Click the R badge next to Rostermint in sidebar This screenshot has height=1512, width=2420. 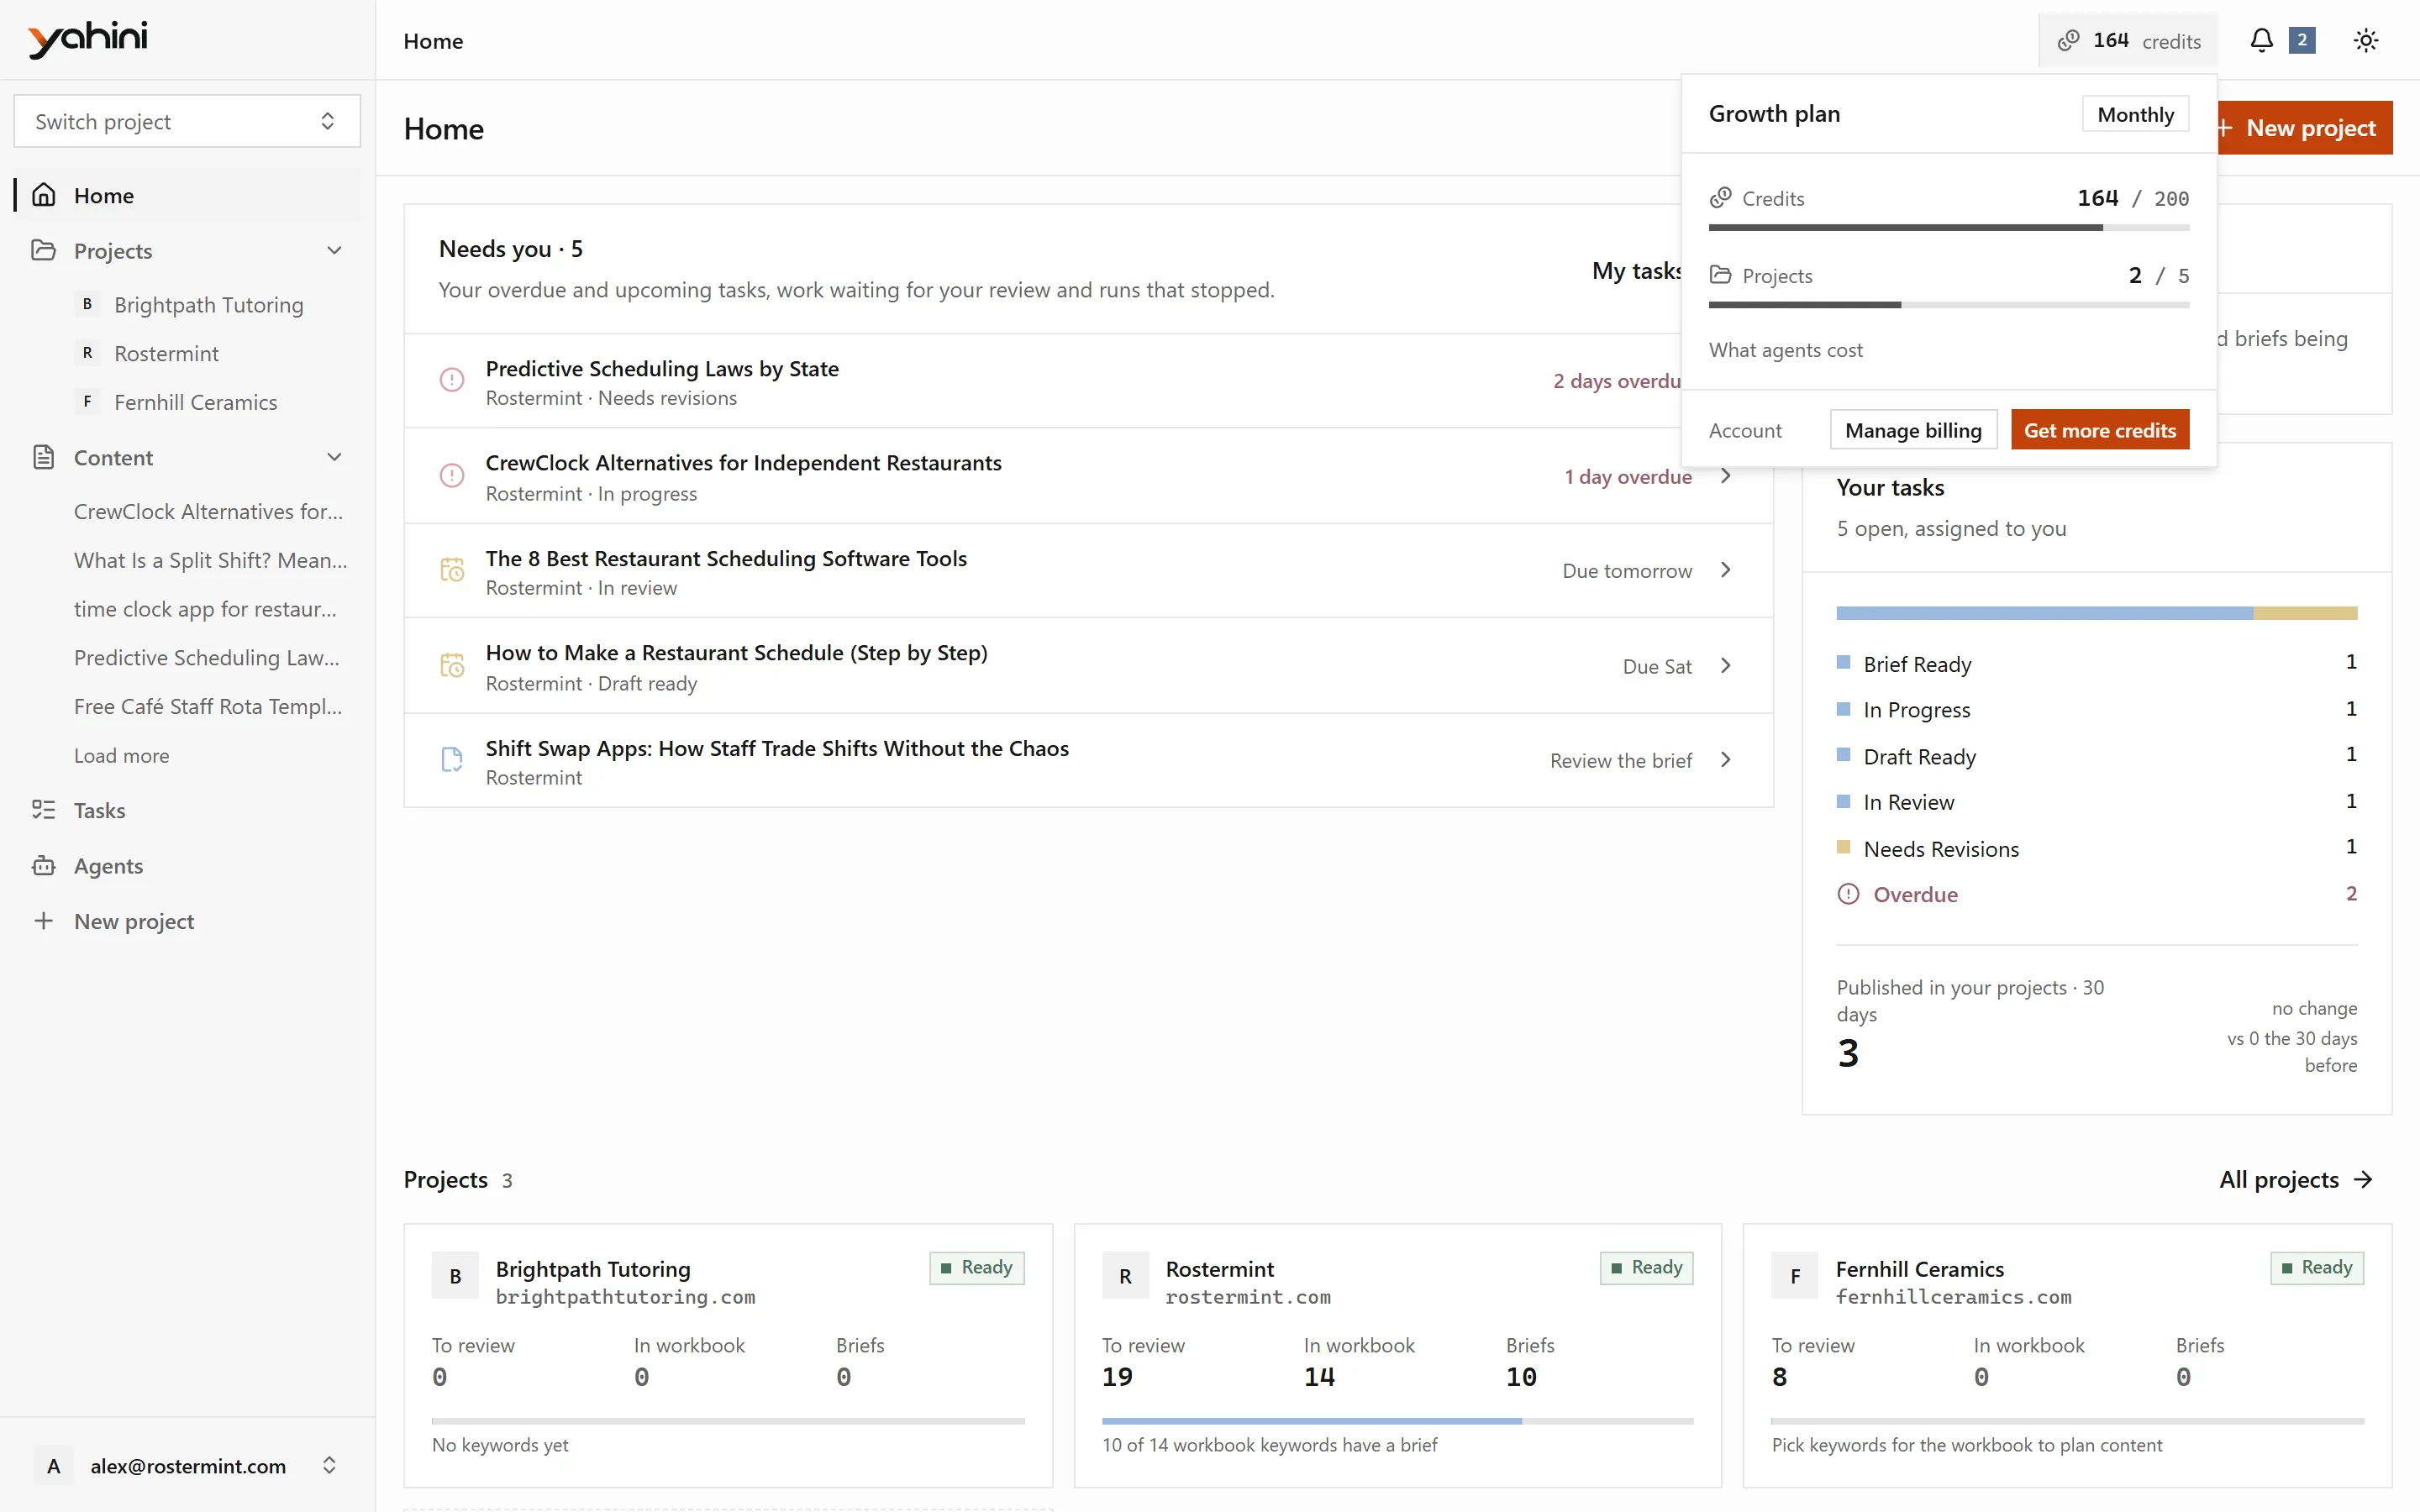87,353
